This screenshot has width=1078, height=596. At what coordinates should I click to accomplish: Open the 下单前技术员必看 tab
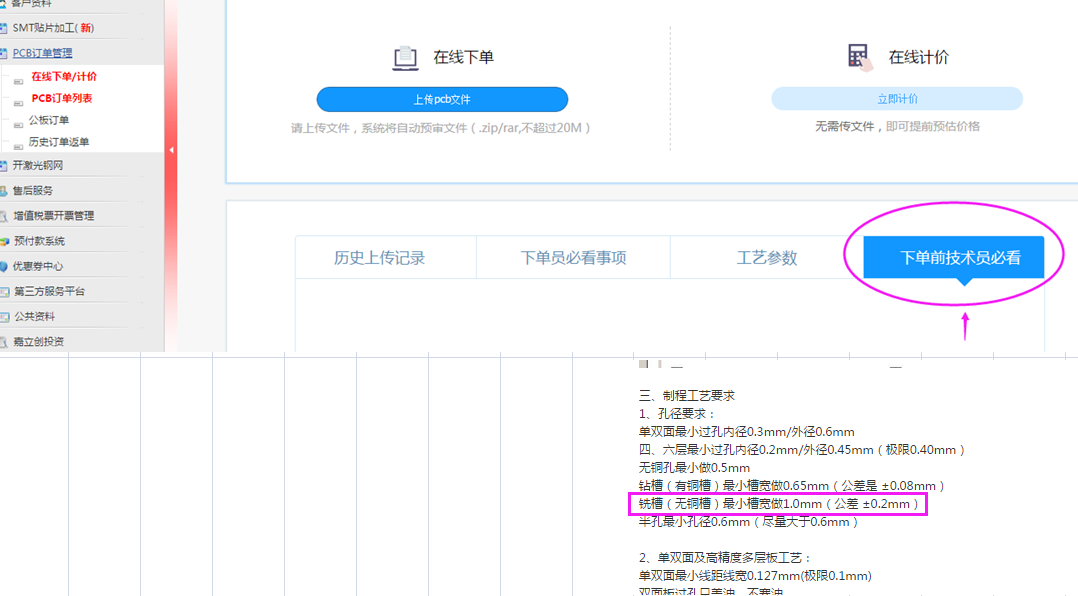[959, 258]
